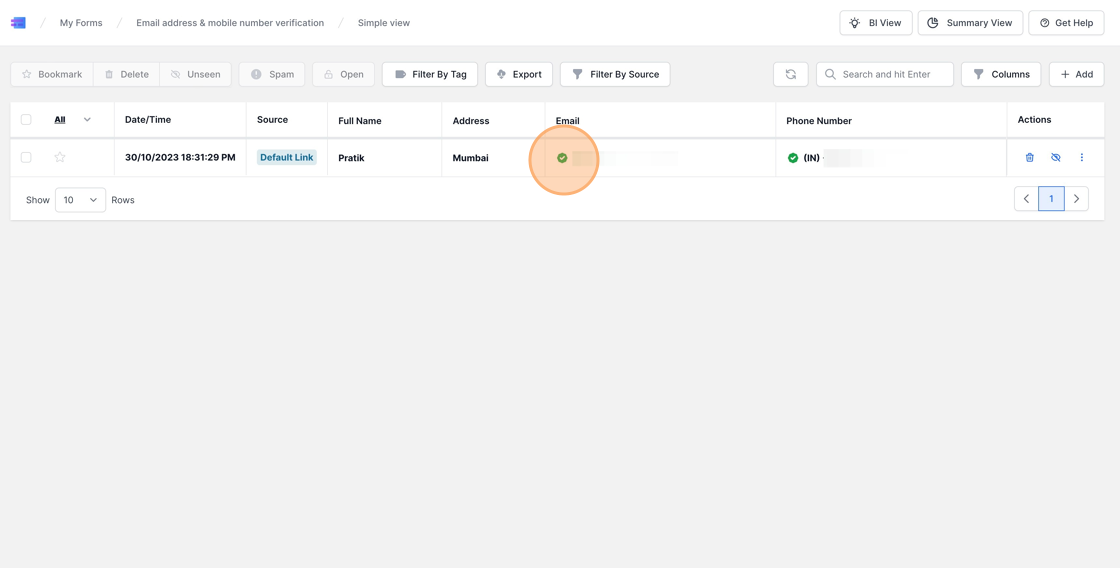This screenshot has width=1120, height=568.
Task: Delete Pratik's entry using trash icon
Action: pos(1029,158)
